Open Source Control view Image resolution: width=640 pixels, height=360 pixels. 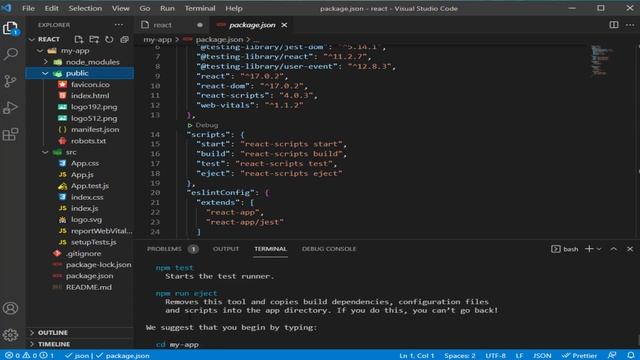[x=10, y=81]
